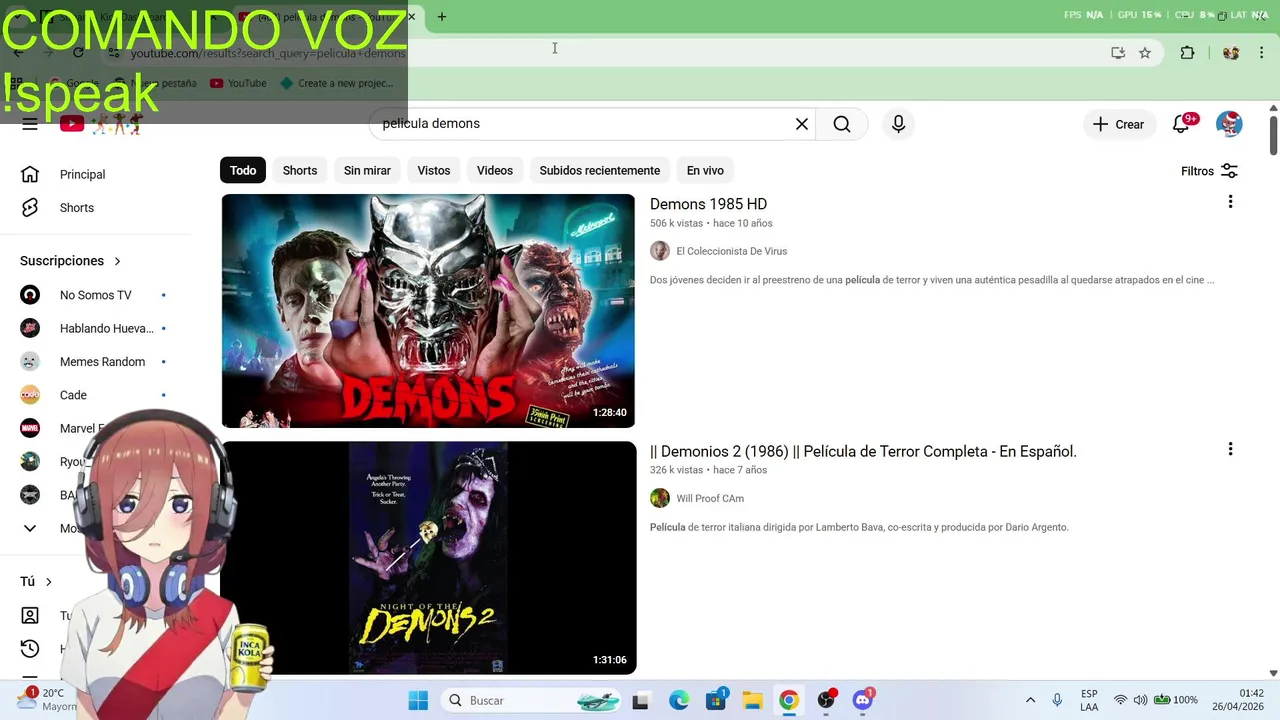1280x720 pixels.
Task: Select the Subidos recientemente chip
Action: [600, 170]
